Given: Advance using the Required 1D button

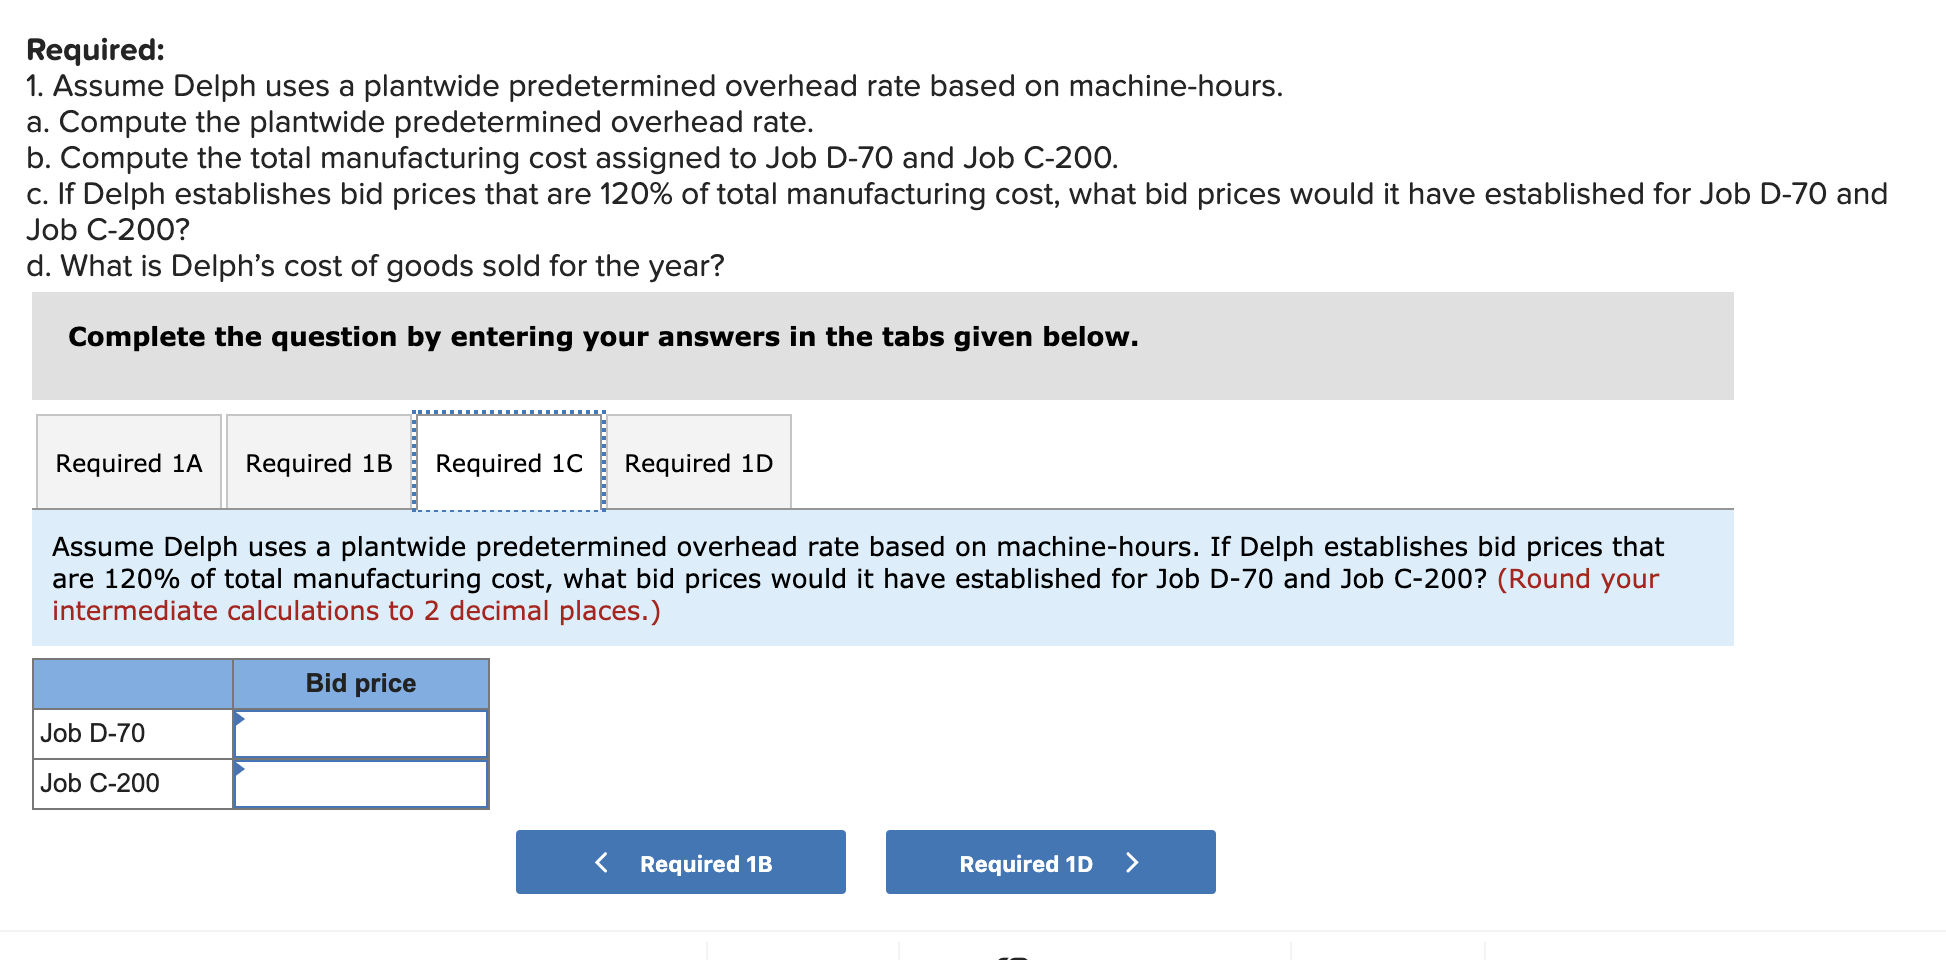Looking at the screenshot, I should tap(1049, 862).
